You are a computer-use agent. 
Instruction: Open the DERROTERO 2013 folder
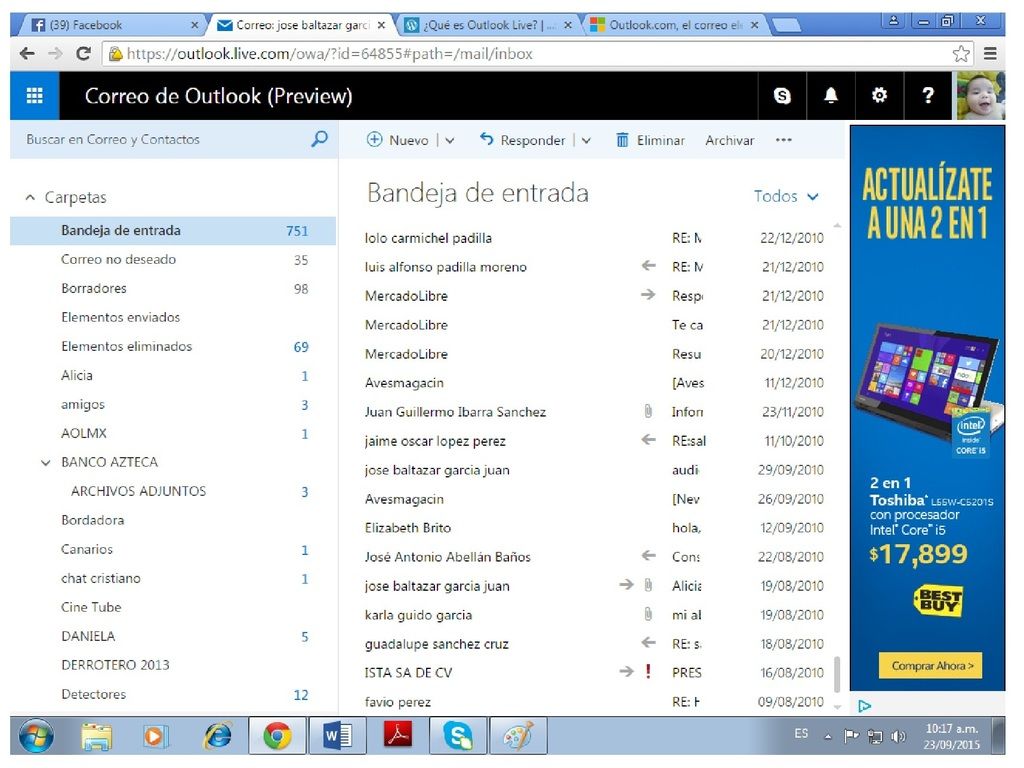coord(173,665)
